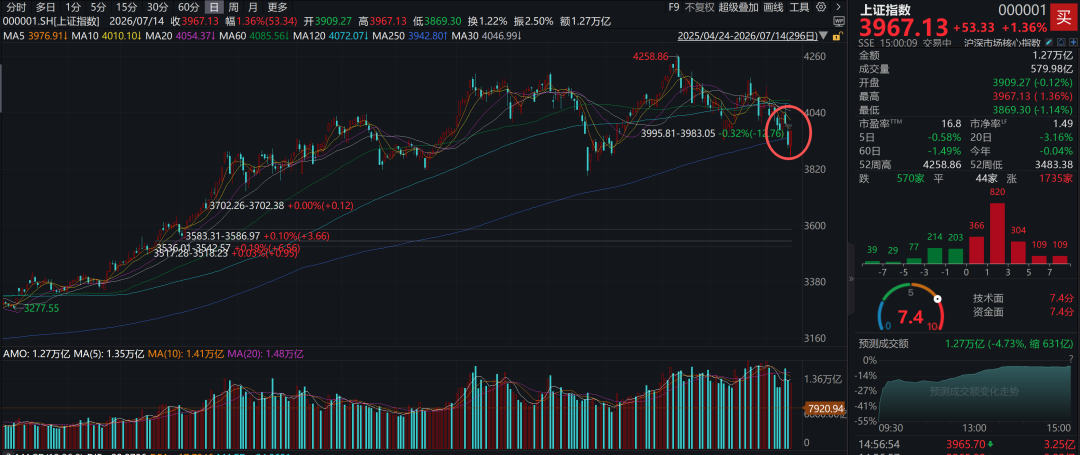Click the question mark help icon on 预测成交额
This screenshot has height=455, width=1080.
pyautogui.click(x=1071, y=359)
